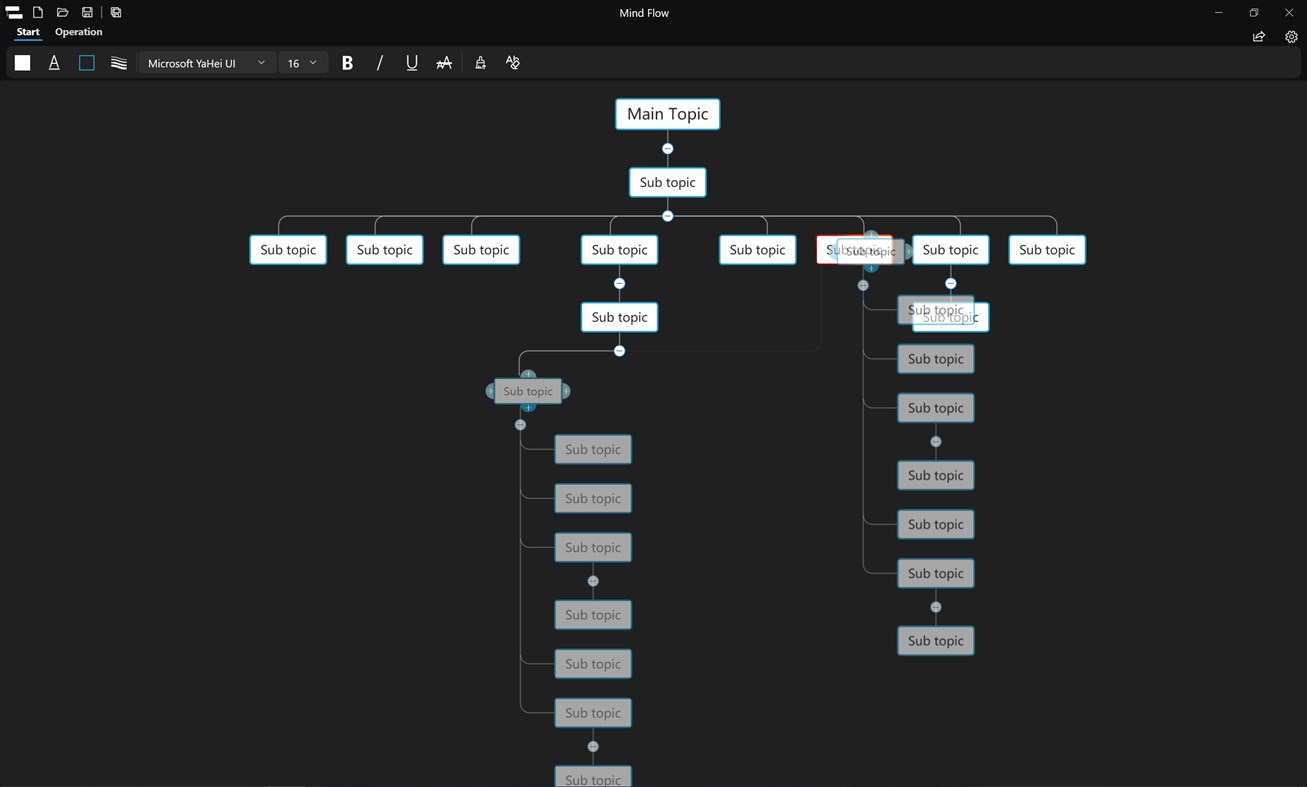Pick the blue border color swatch
This screenshot has height=787, width=1307.
87,63
